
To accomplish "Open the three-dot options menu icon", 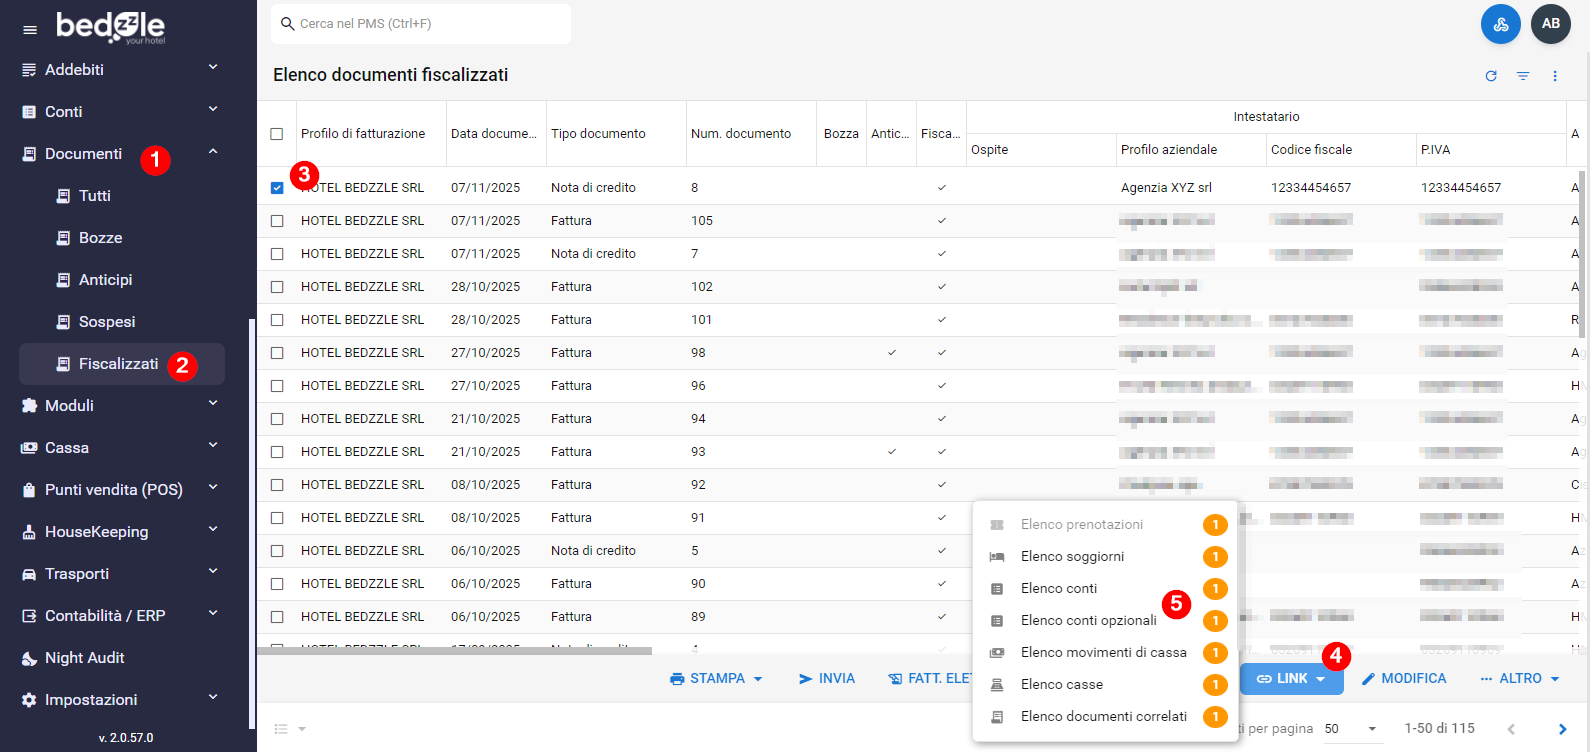I will [1555, 76].
